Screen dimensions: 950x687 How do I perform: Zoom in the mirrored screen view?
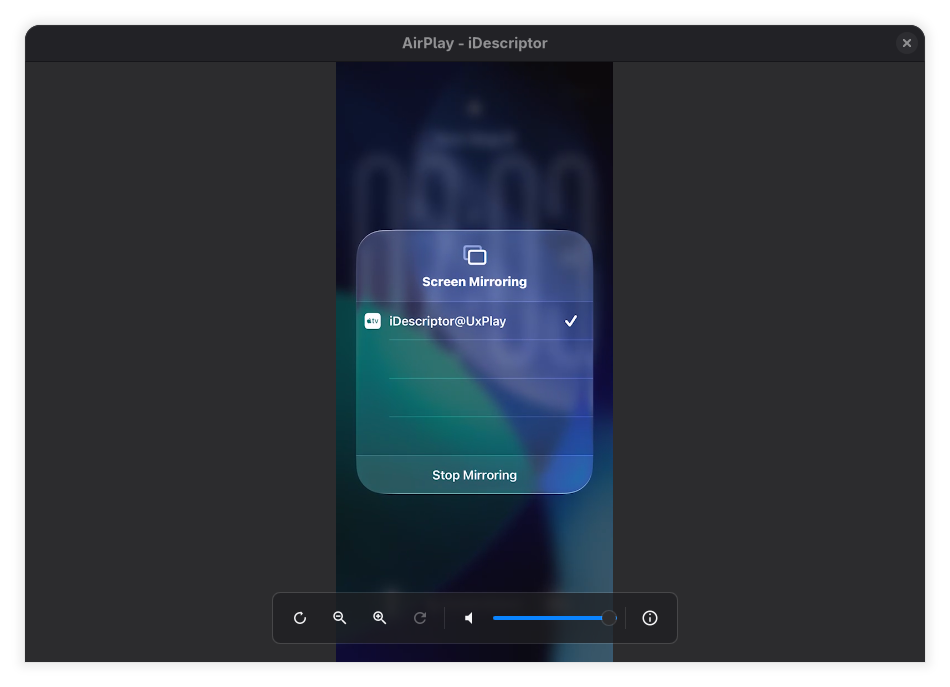[x=380, y=618]
